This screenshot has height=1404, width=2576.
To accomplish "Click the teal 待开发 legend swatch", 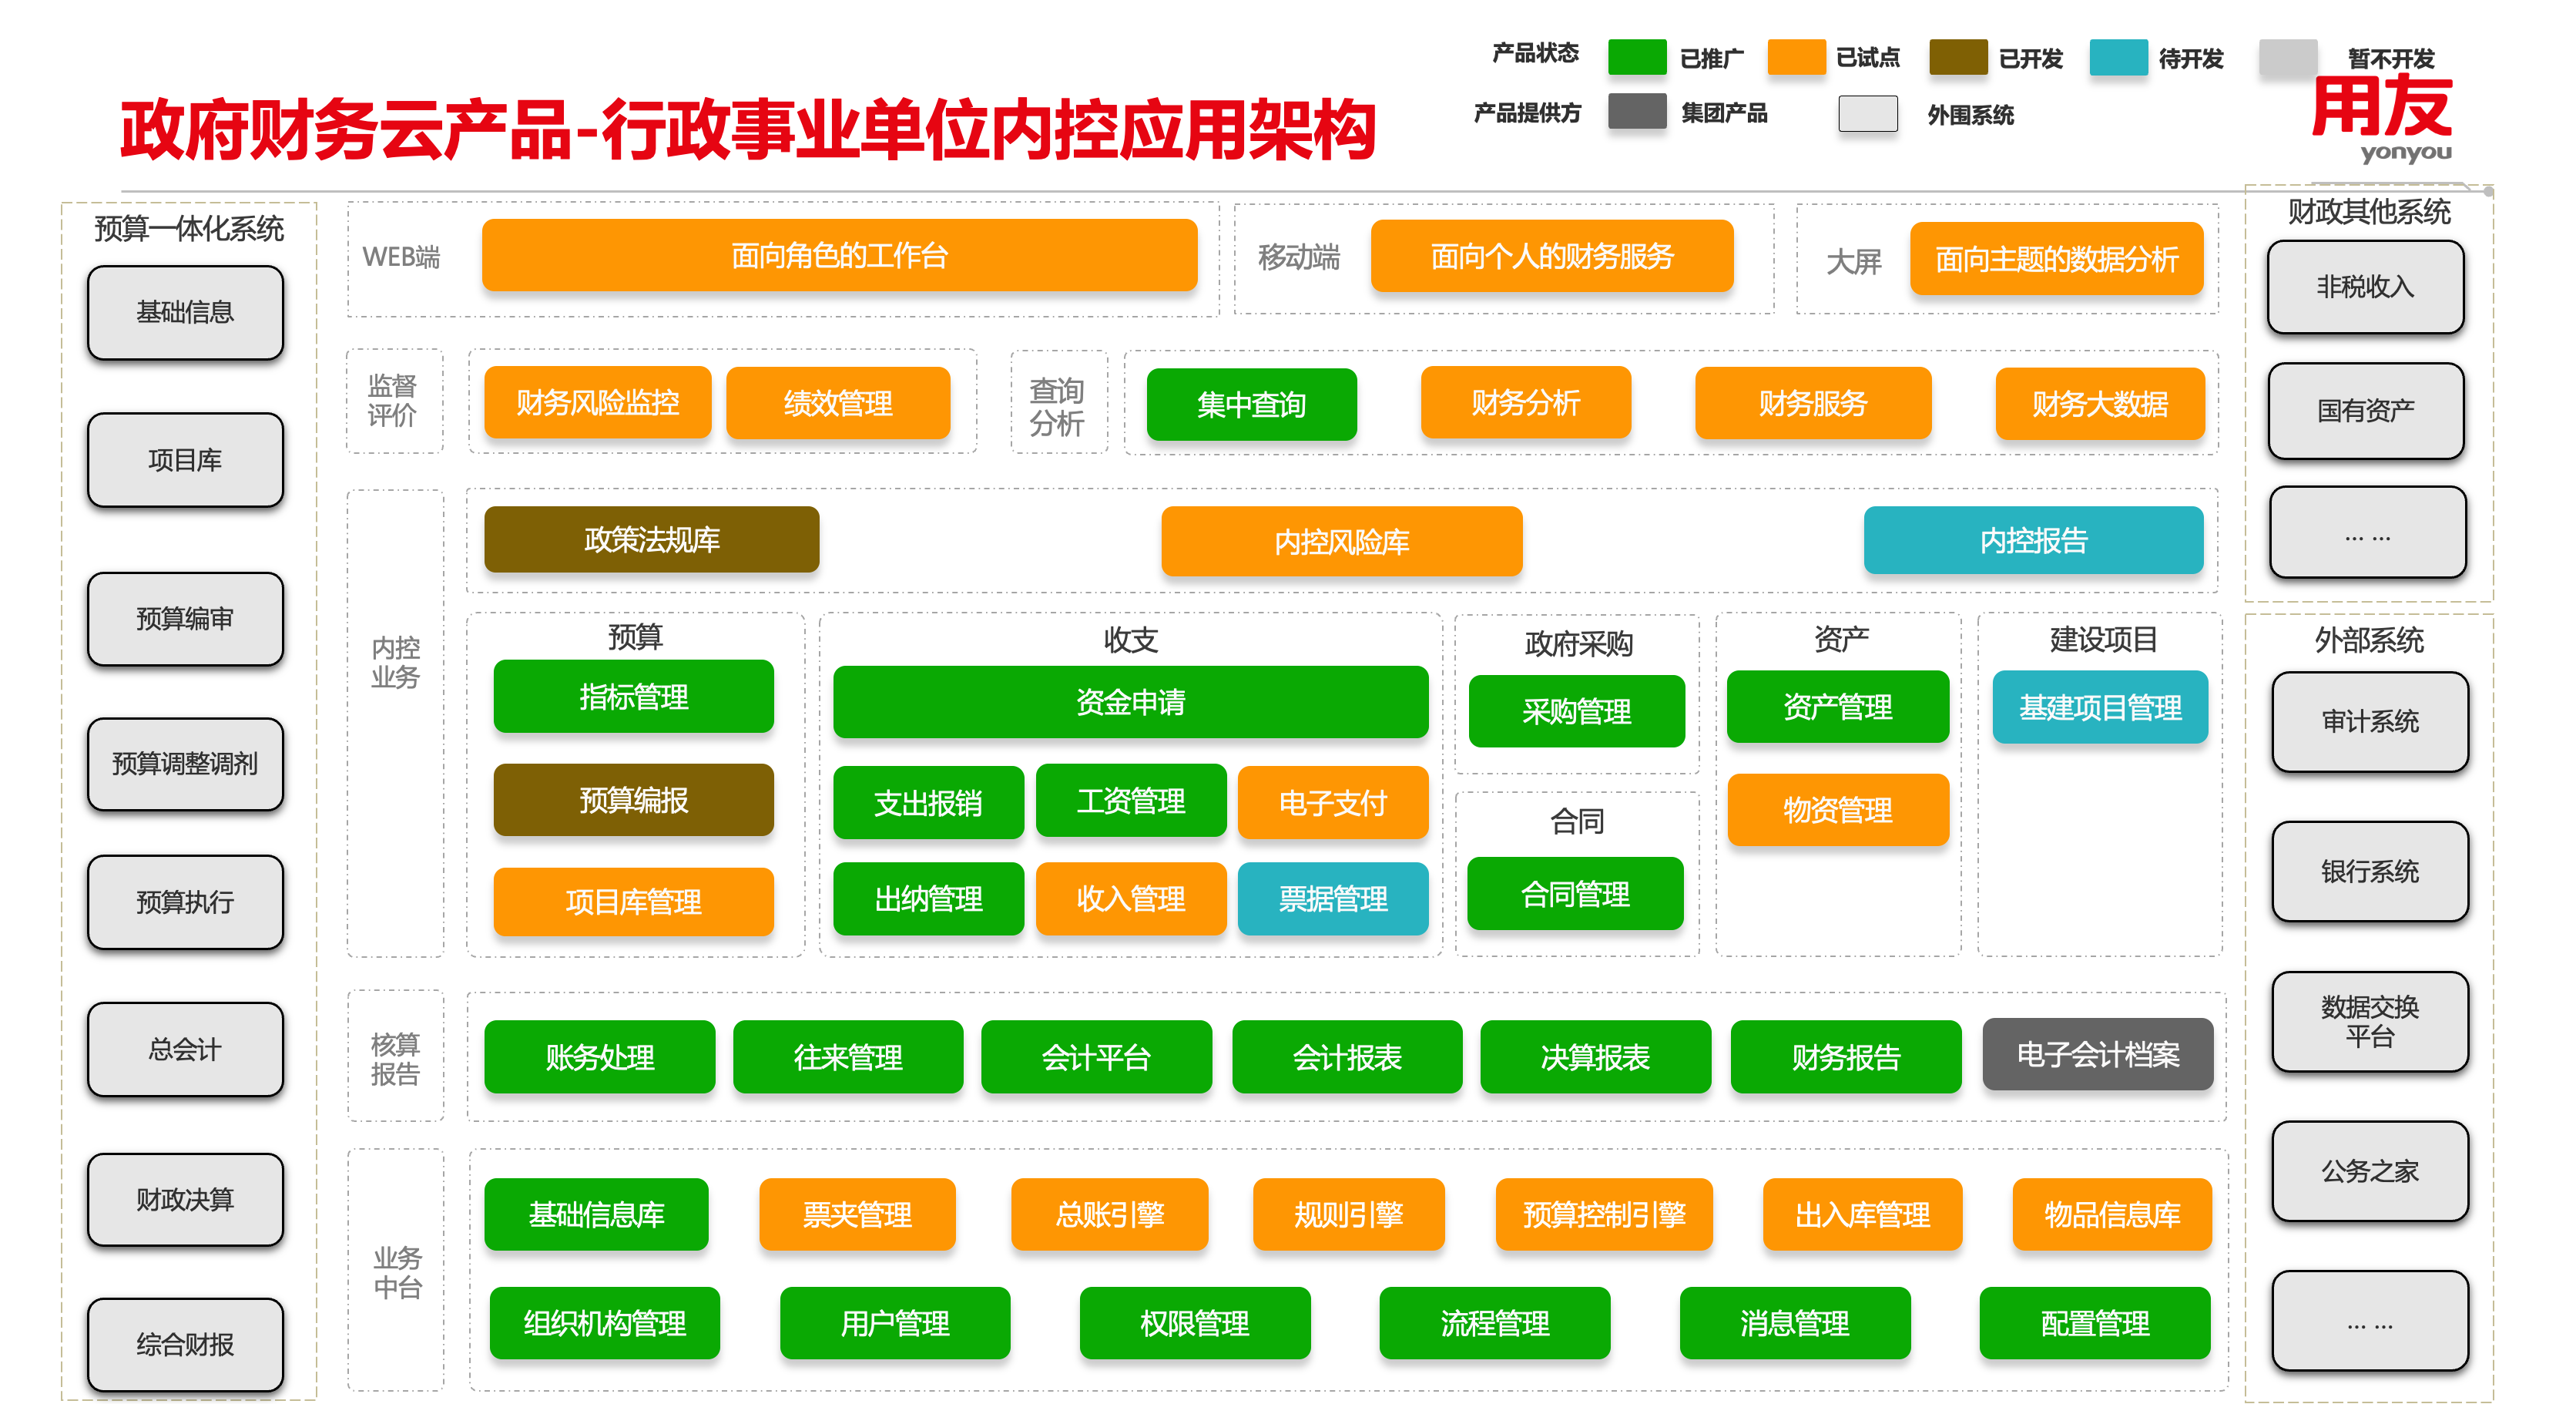I will pos(2118,57).
